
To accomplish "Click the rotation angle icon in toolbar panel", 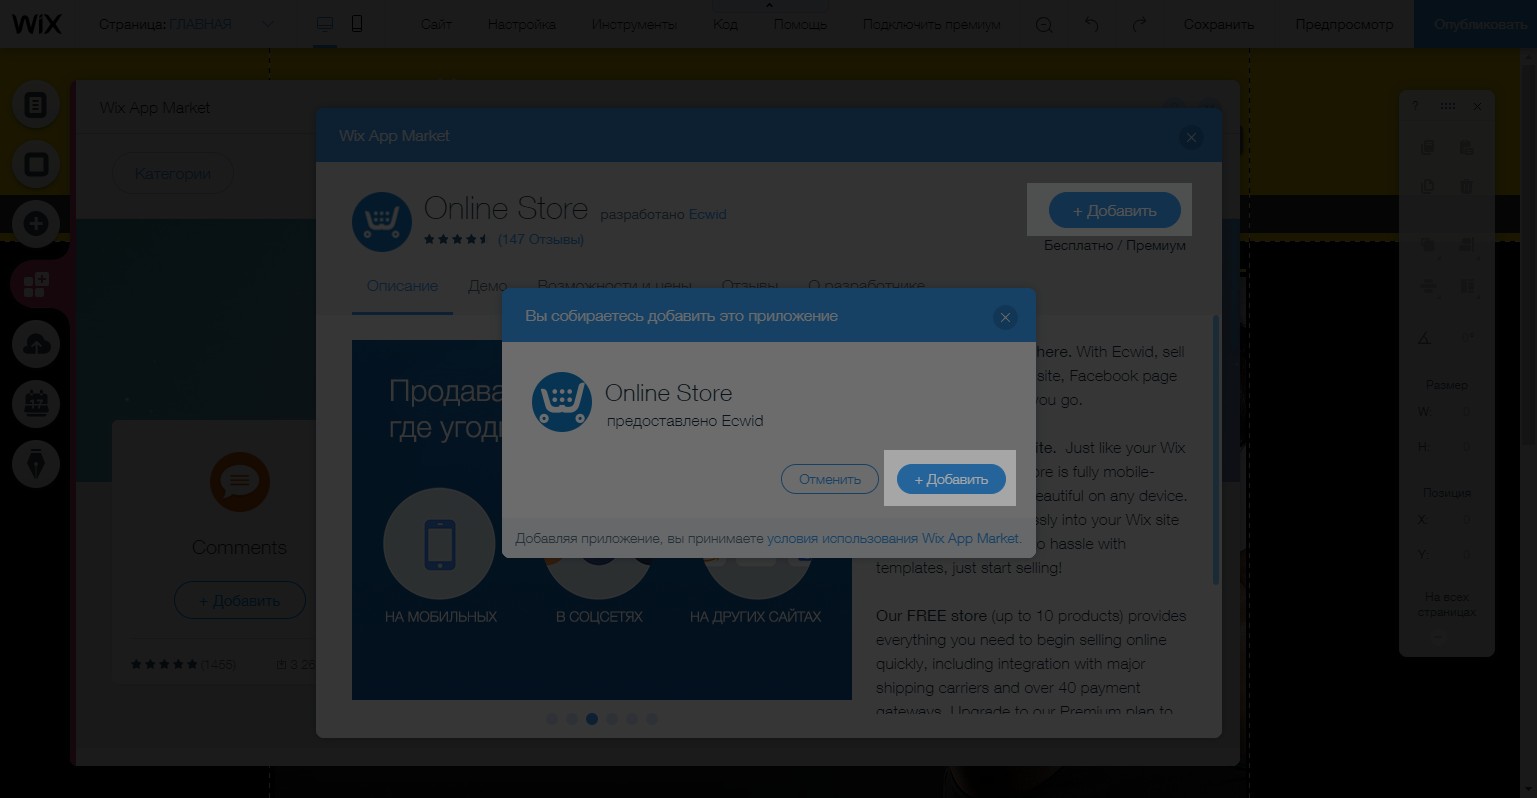I will click(1426, 338).
